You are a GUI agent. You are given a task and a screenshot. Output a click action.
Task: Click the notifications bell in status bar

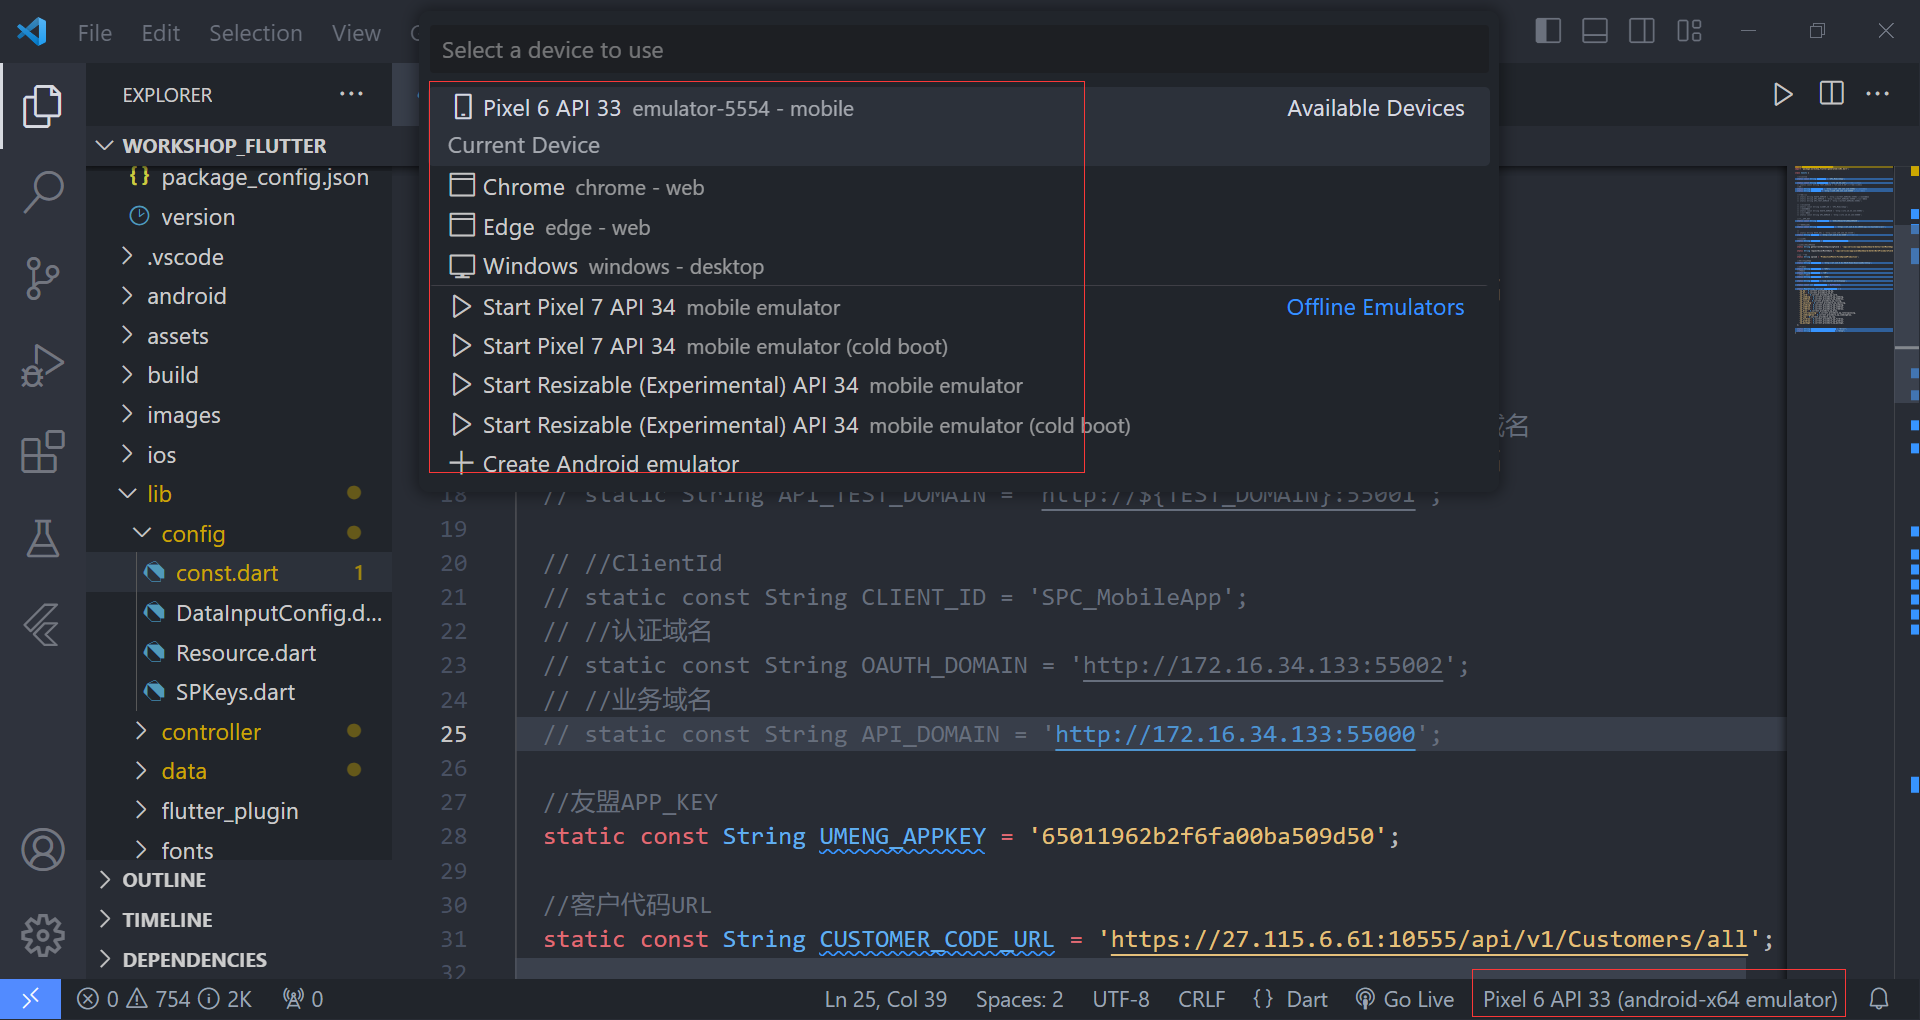(1878, 998)
